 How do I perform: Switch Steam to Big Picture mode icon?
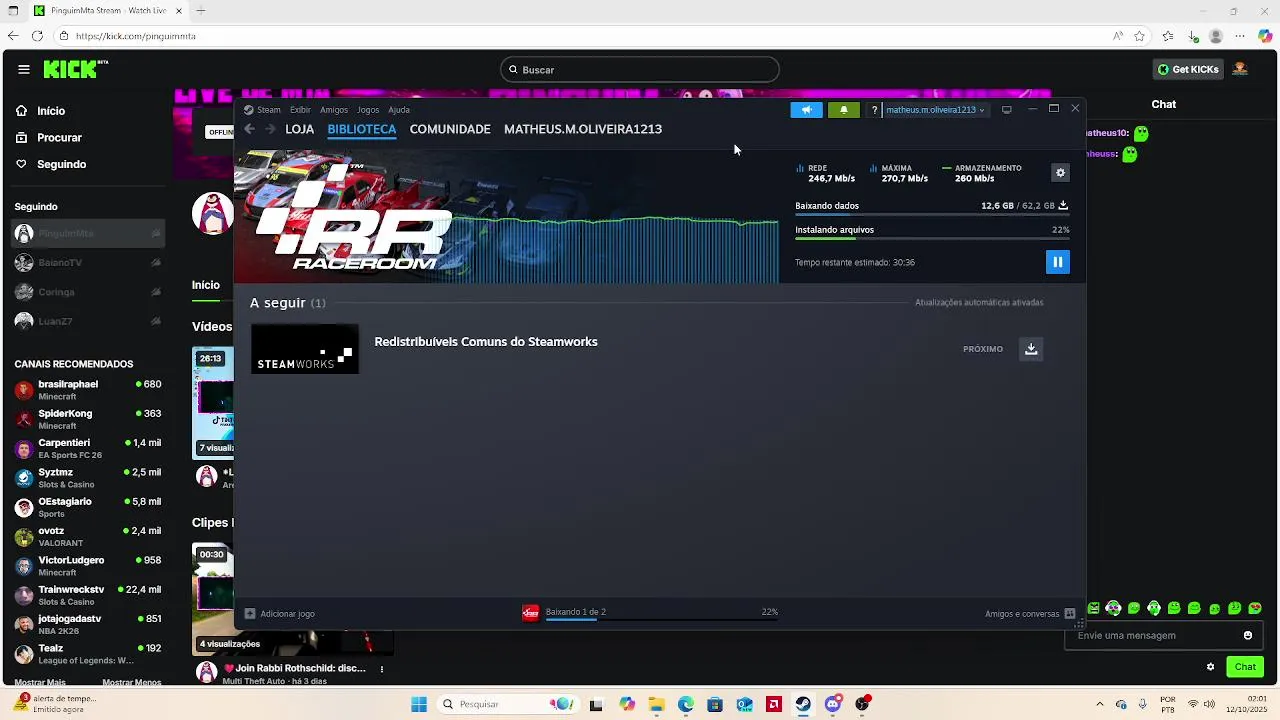1007,110
